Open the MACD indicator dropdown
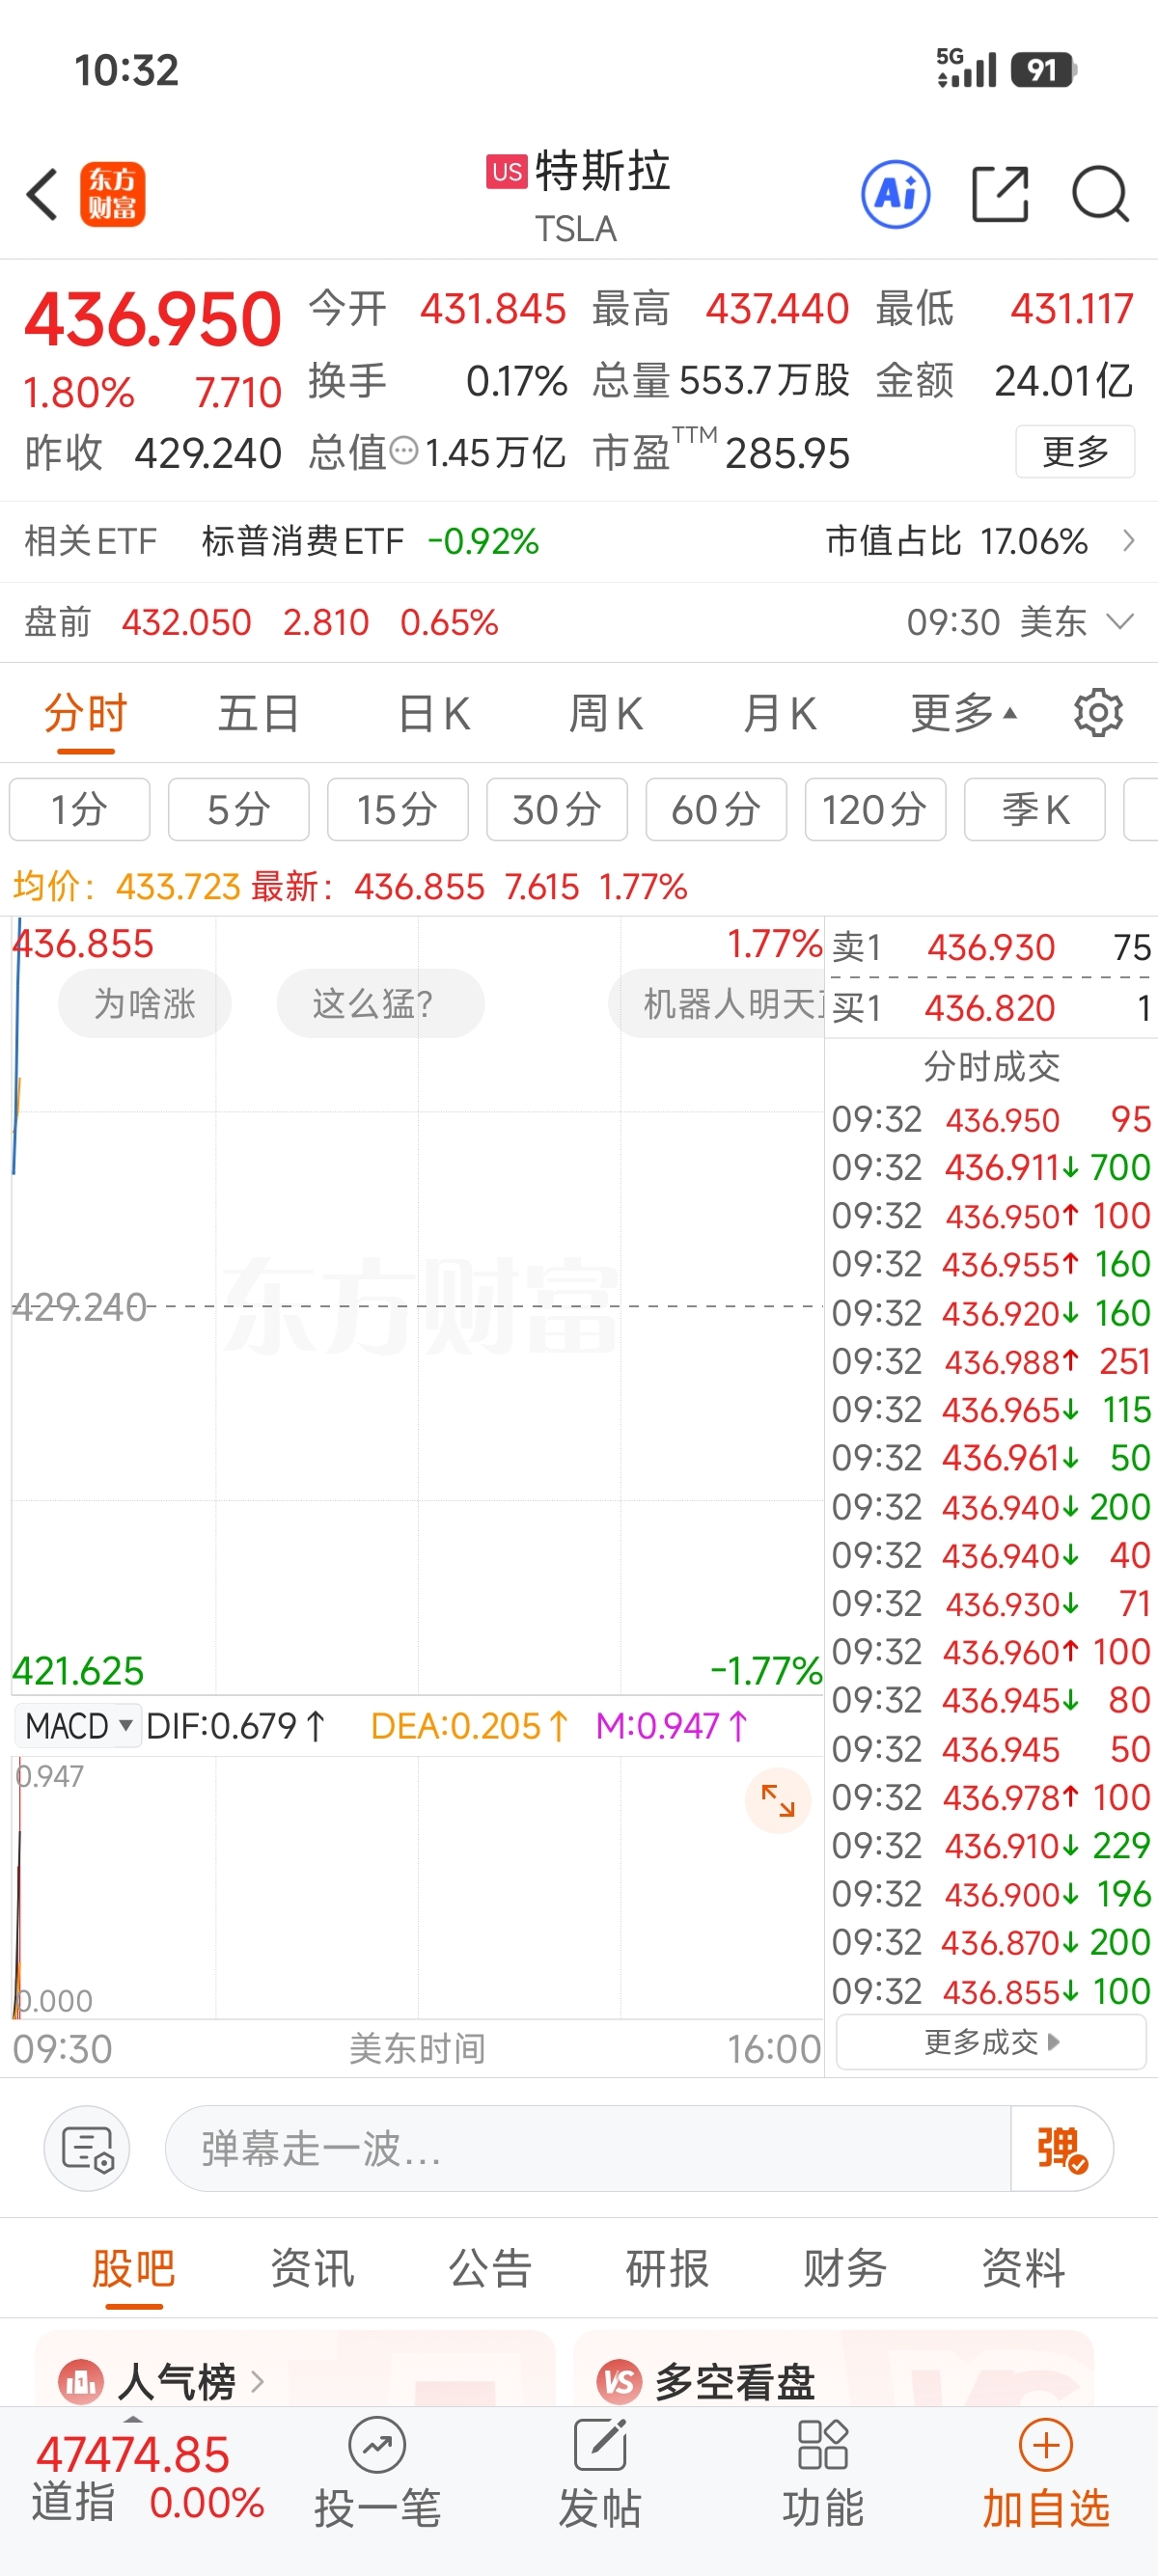The width and height of the screenshot is (1158, 2576). [78, 1726]
